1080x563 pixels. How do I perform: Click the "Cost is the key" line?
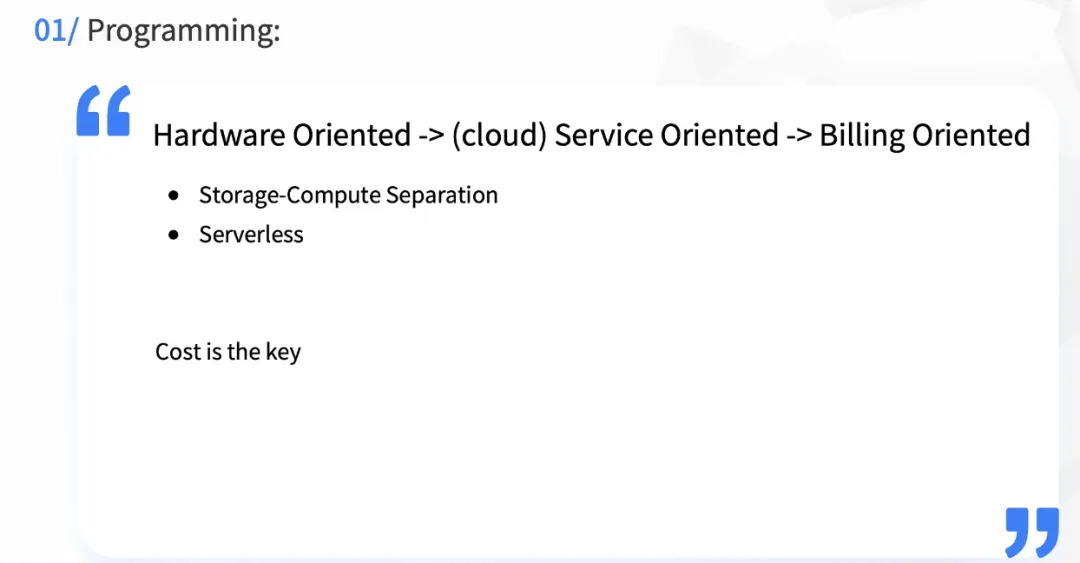pyautogui.click(x=228, y=352)
